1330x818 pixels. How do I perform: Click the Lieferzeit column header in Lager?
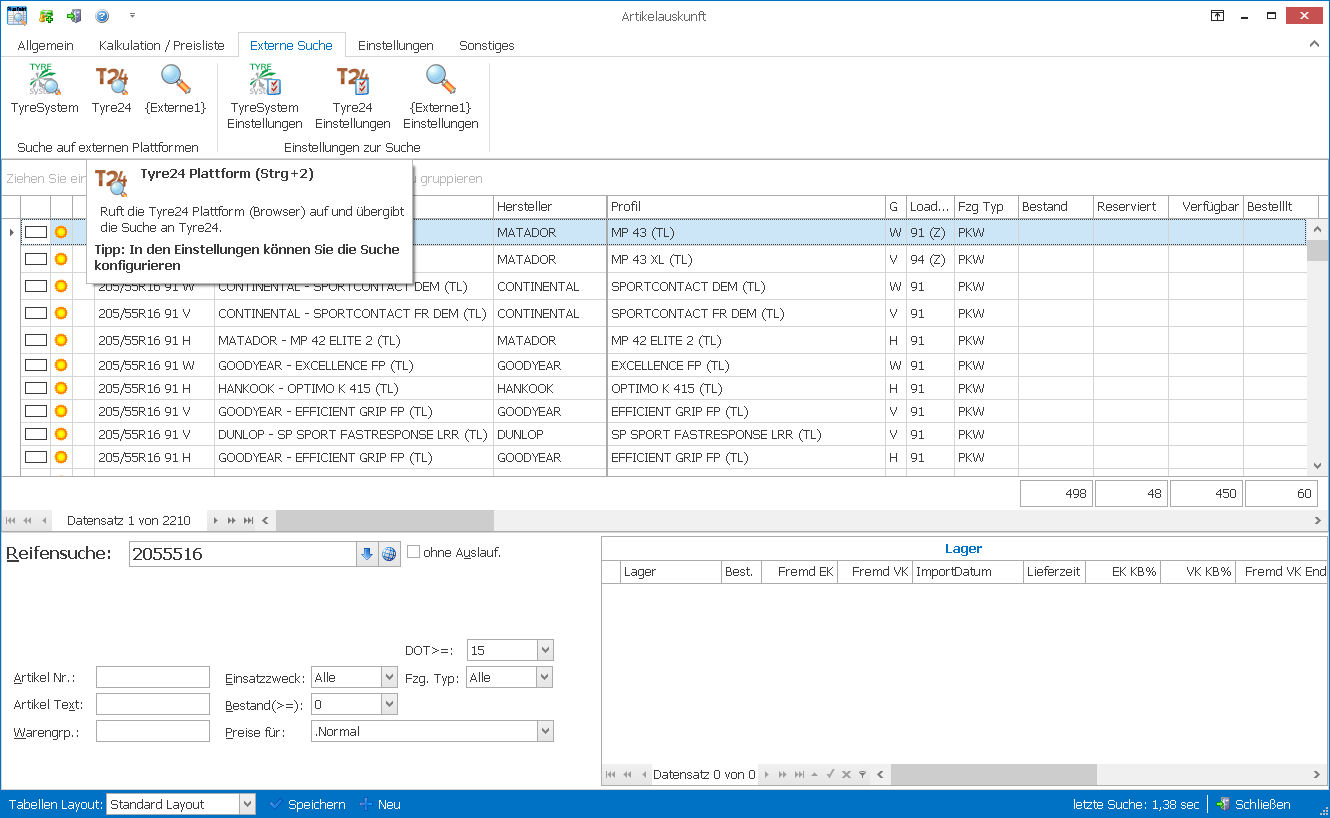coord(1054,572)
